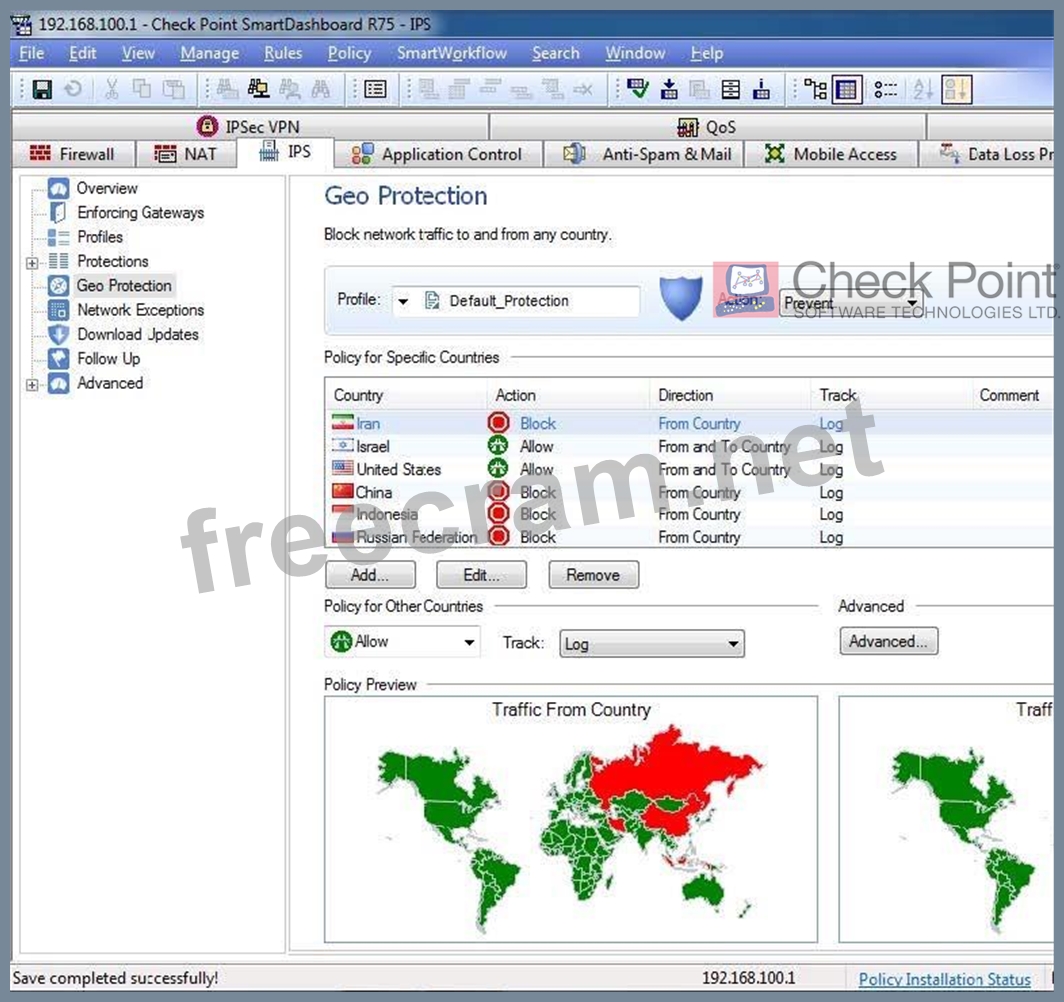Click the Edit... button
Screen dimensions: 1064x1002
[x=481, y=575]
